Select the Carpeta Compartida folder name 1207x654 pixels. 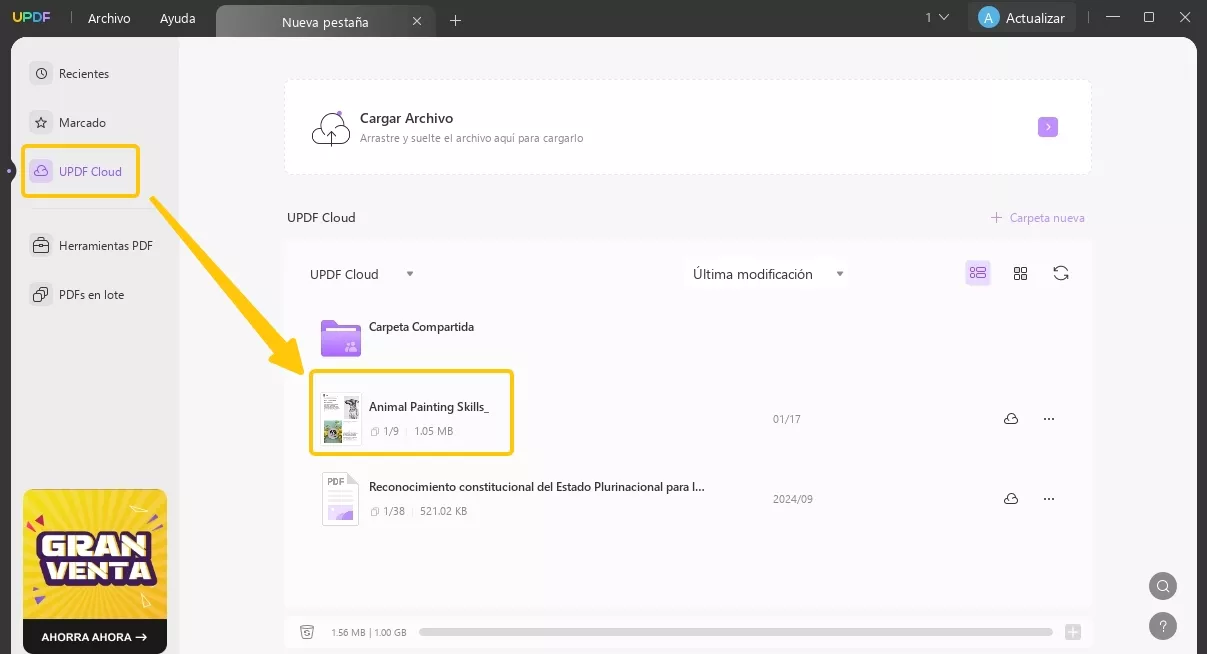tap(421, 327)
